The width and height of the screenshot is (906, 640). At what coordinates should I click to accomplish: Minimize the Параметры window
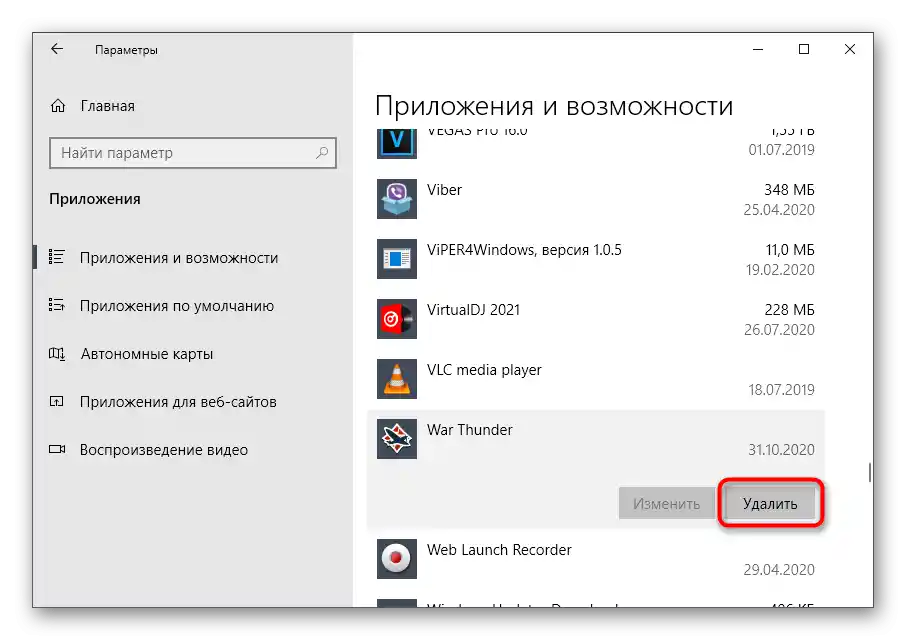[758, 50]
